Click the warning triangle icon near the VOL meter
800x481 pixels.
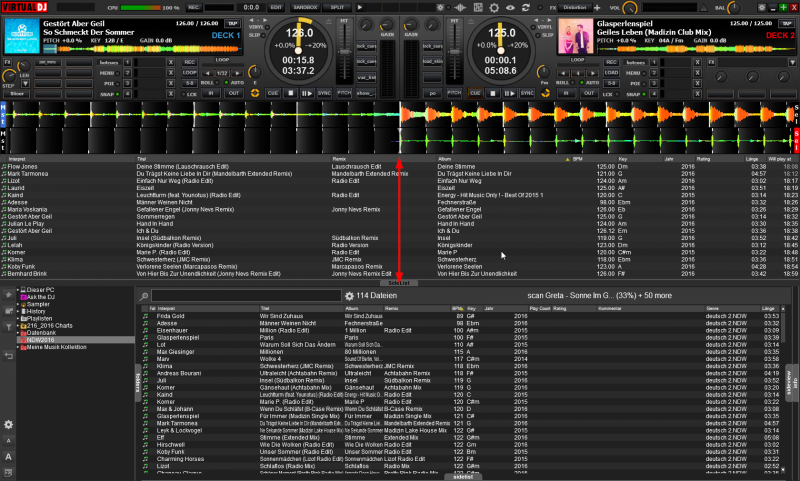(x=704, y=8)
